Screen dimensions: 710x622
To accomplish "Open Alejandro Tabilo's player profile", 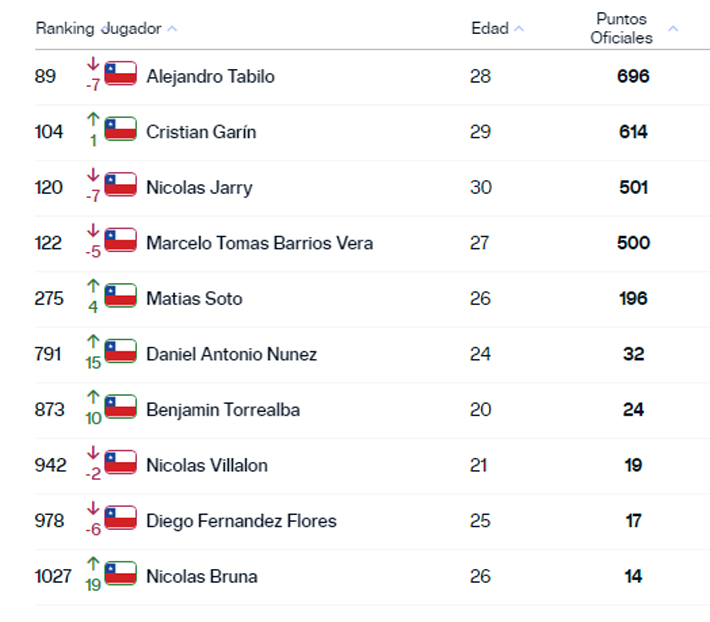I will pos(210,76).
